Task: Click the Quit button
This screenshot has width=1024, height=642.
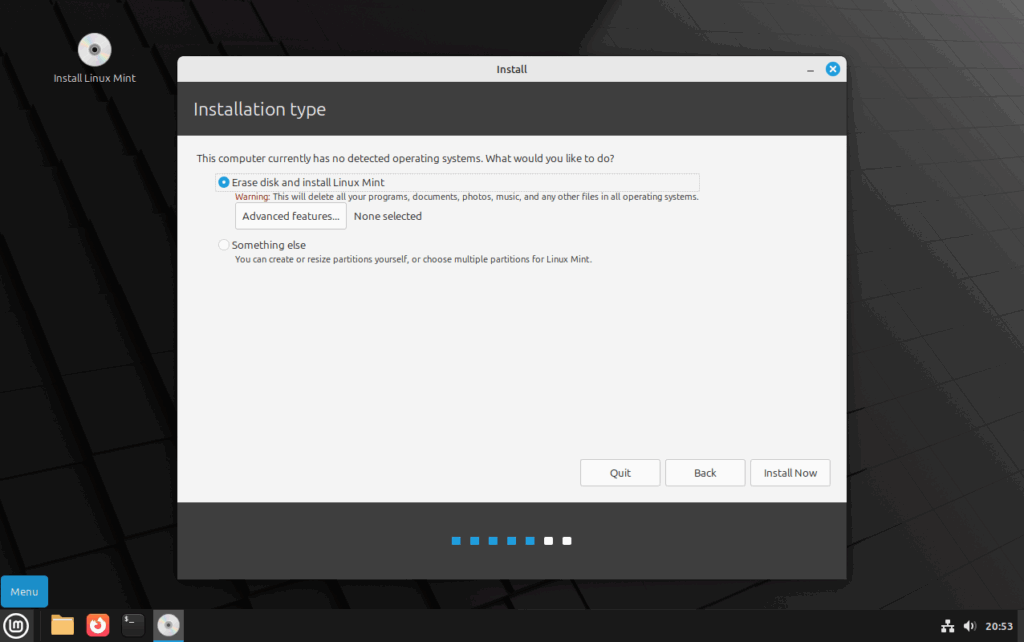Action: click(620, 473)
